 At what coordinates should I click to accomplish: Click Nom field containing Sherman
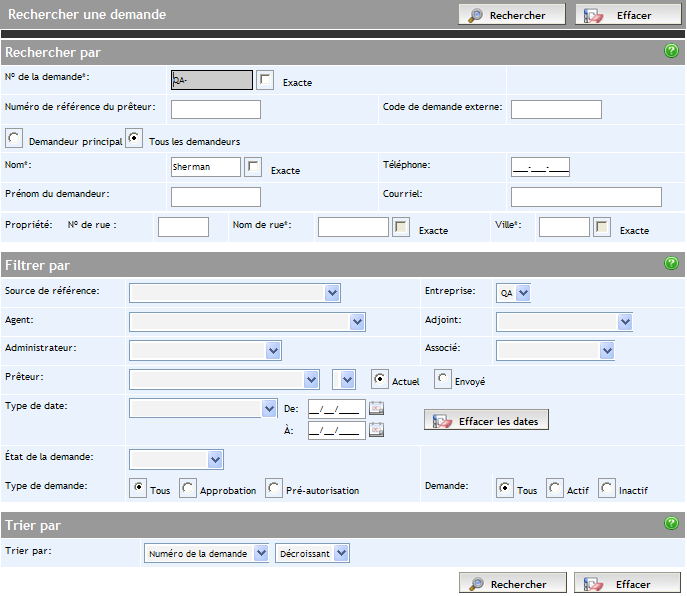205,167
